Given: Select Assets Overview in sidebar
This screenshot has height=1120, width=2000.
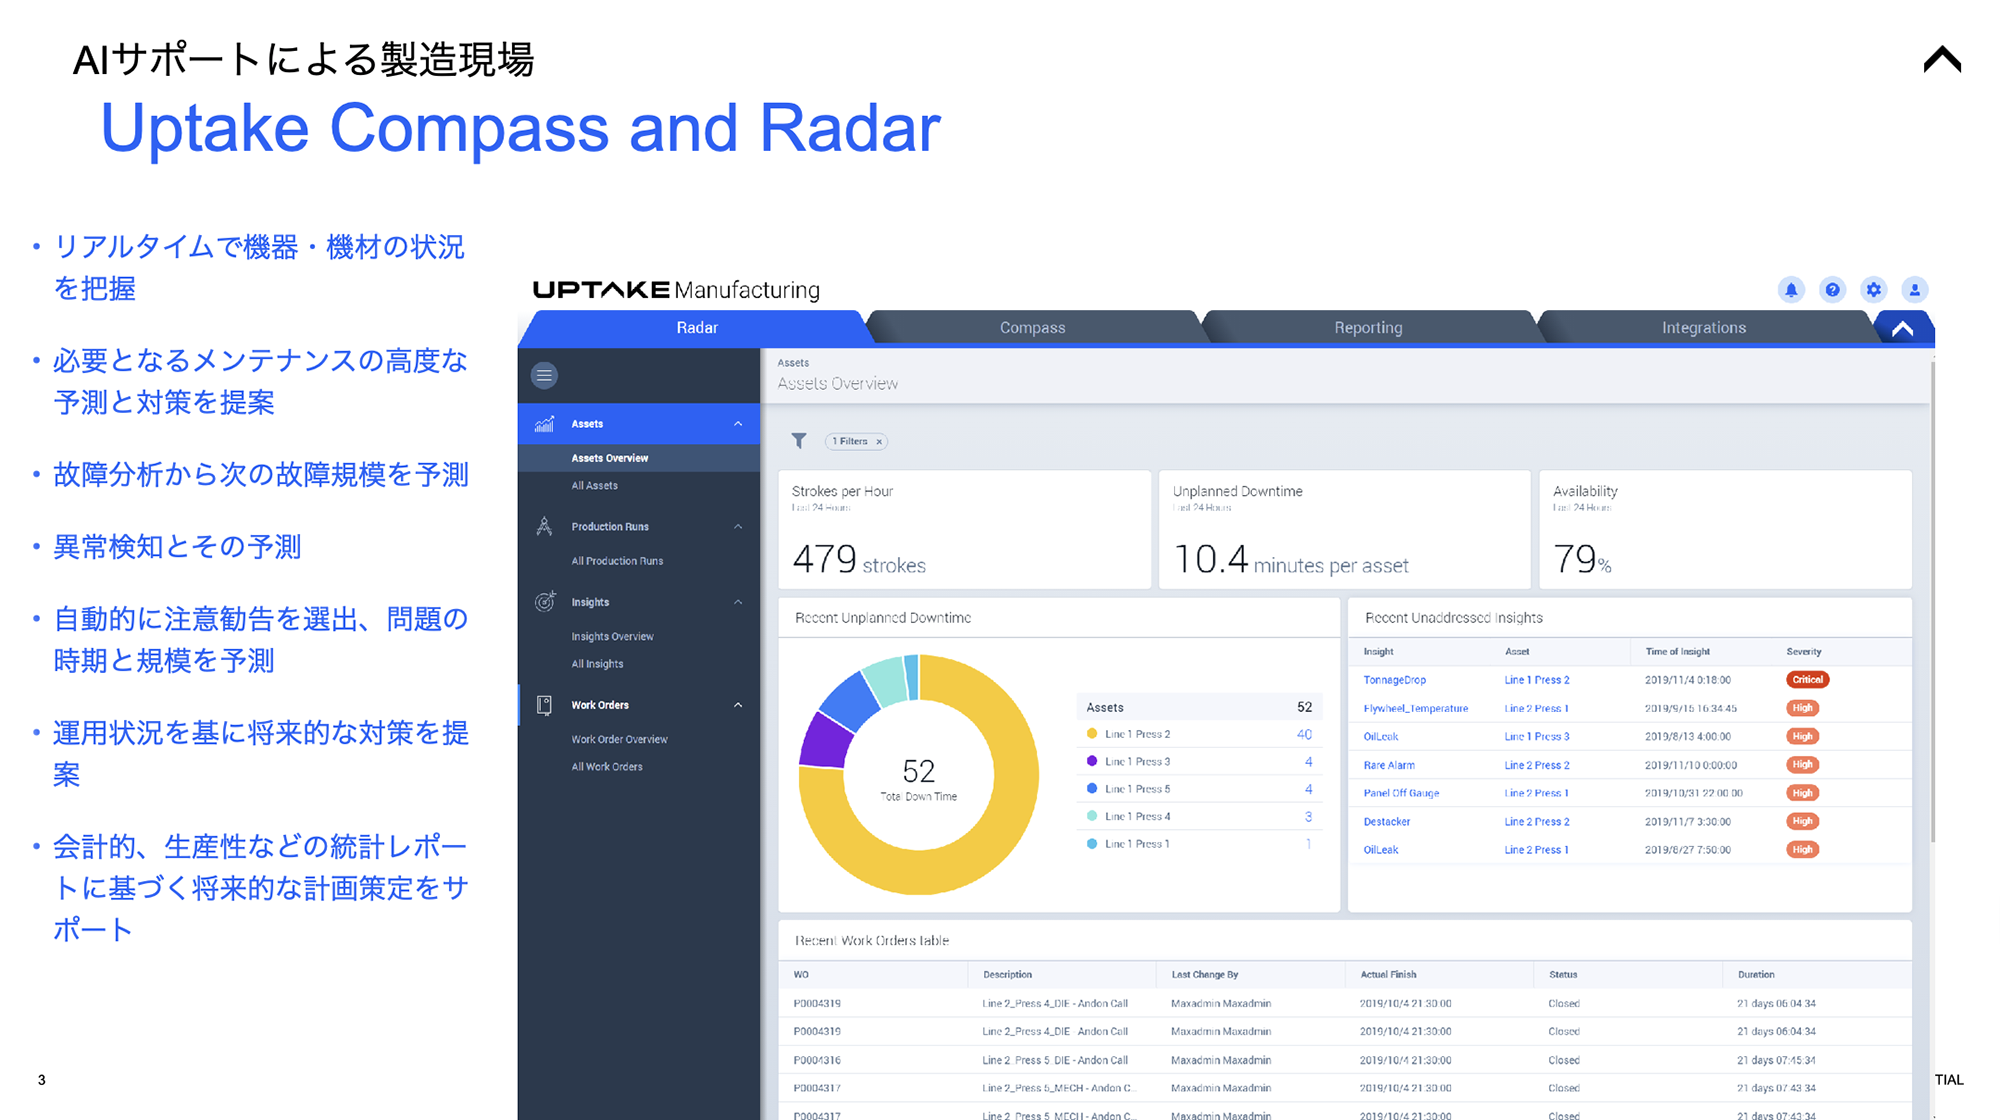Looking at the screenshot, I should pos(639,458).
